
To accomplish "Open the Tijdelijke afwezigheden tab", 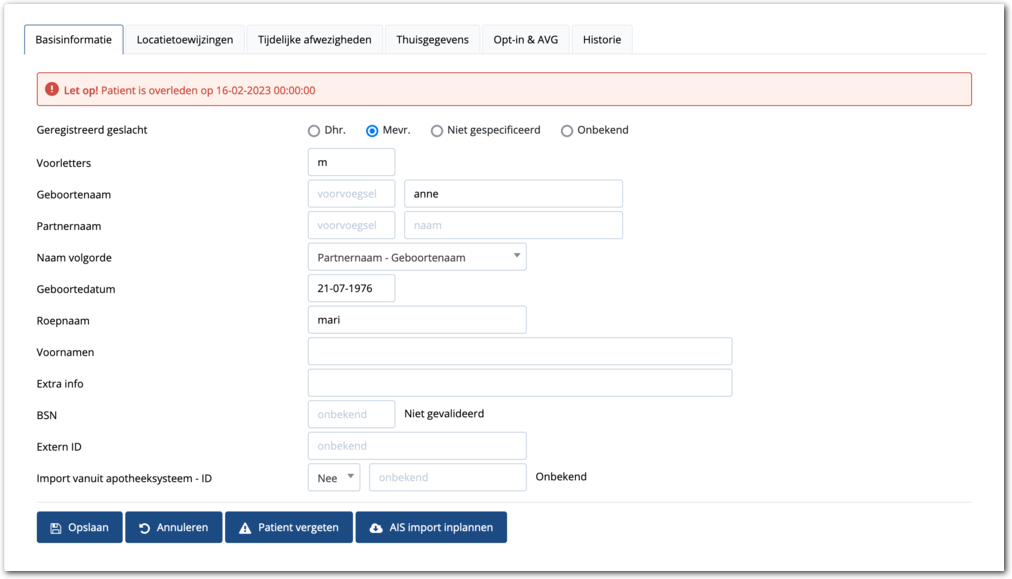I will point(314,40).
